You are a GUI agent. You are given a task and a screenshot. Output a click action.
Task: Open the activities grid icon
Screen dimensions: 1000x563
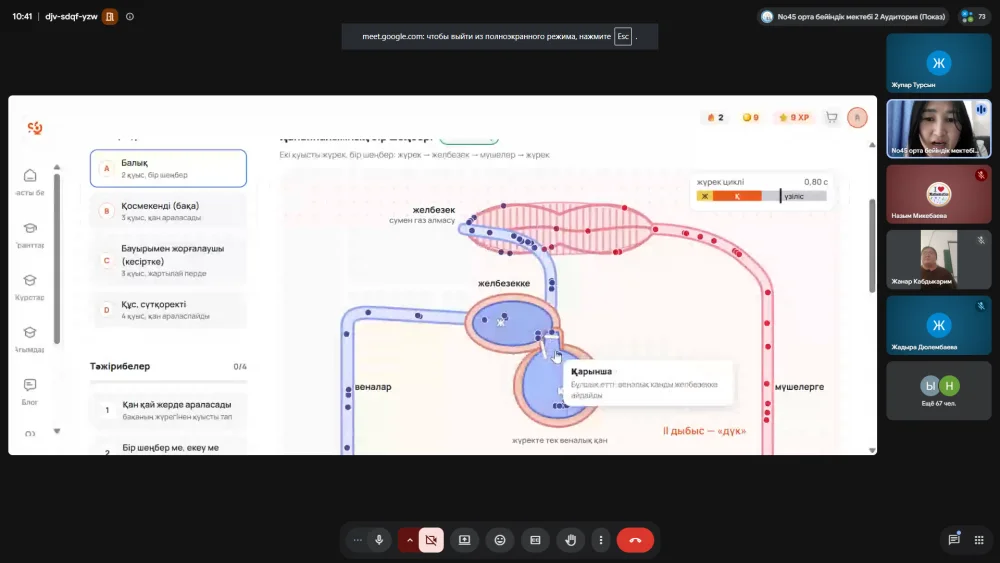click(x=979, y=540)
